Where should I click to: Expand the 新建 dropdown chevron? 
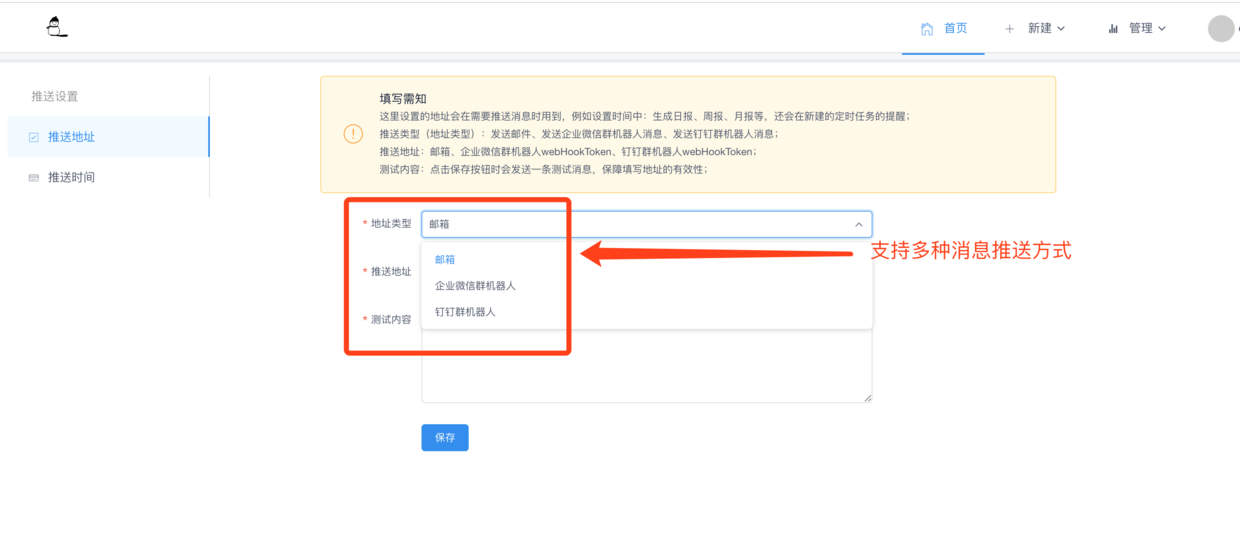(x=1061, y=29)
